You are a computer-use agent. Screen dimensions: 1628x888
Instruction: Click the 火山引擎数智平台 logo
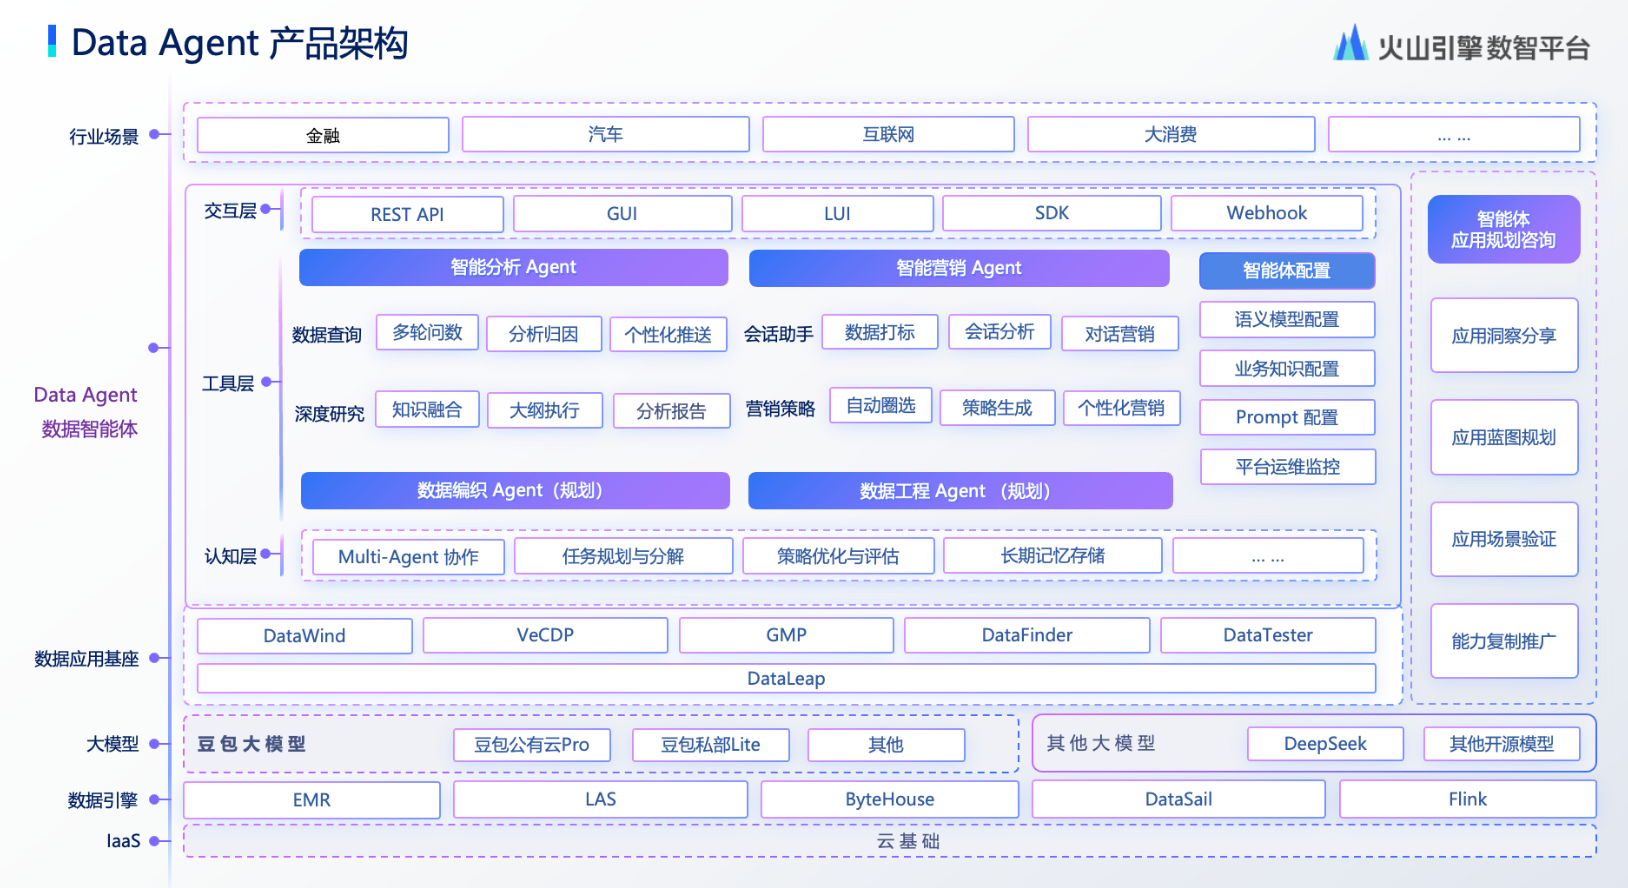coord(1461,45)
